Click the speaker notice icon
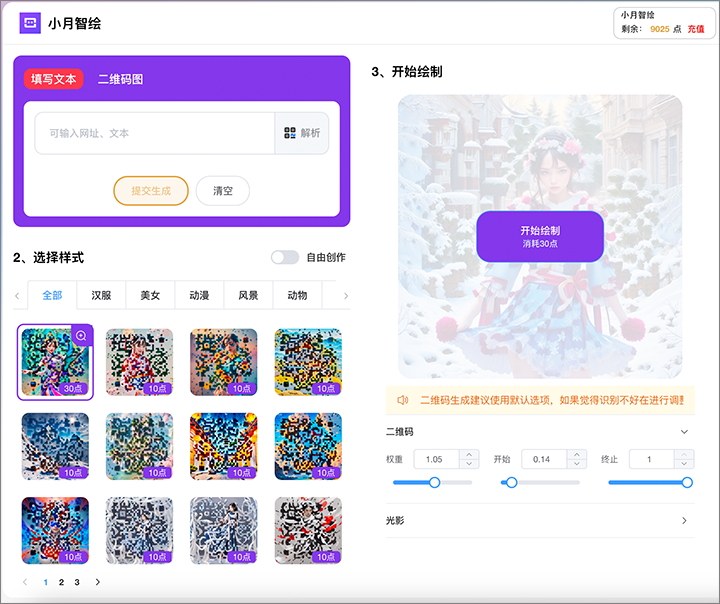The image size is (720, 604). pos(402,400)
